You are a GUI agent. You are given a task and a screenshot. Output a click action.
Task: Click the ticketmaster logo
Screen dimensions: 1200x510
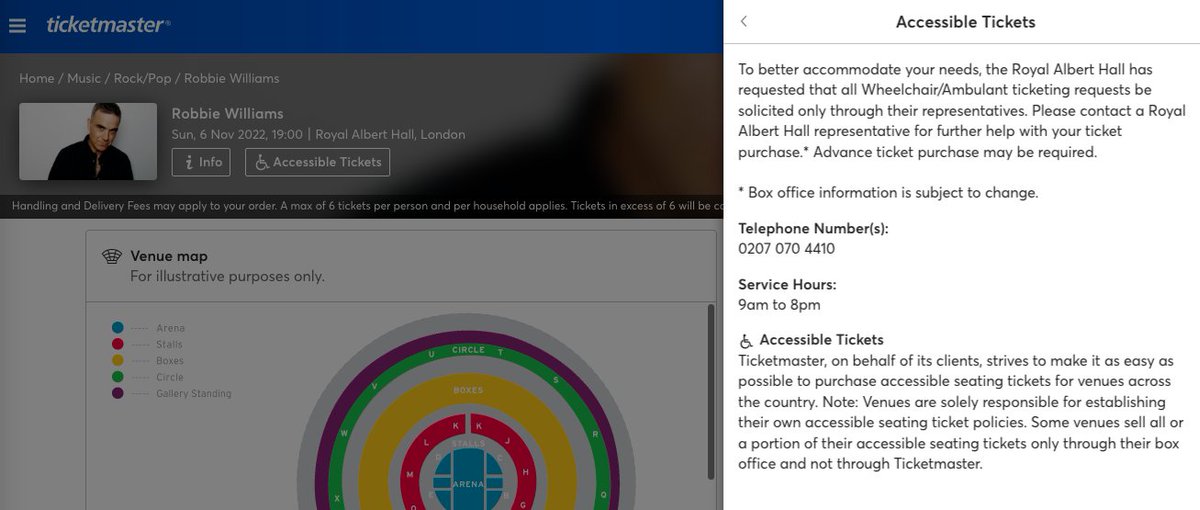108,25
